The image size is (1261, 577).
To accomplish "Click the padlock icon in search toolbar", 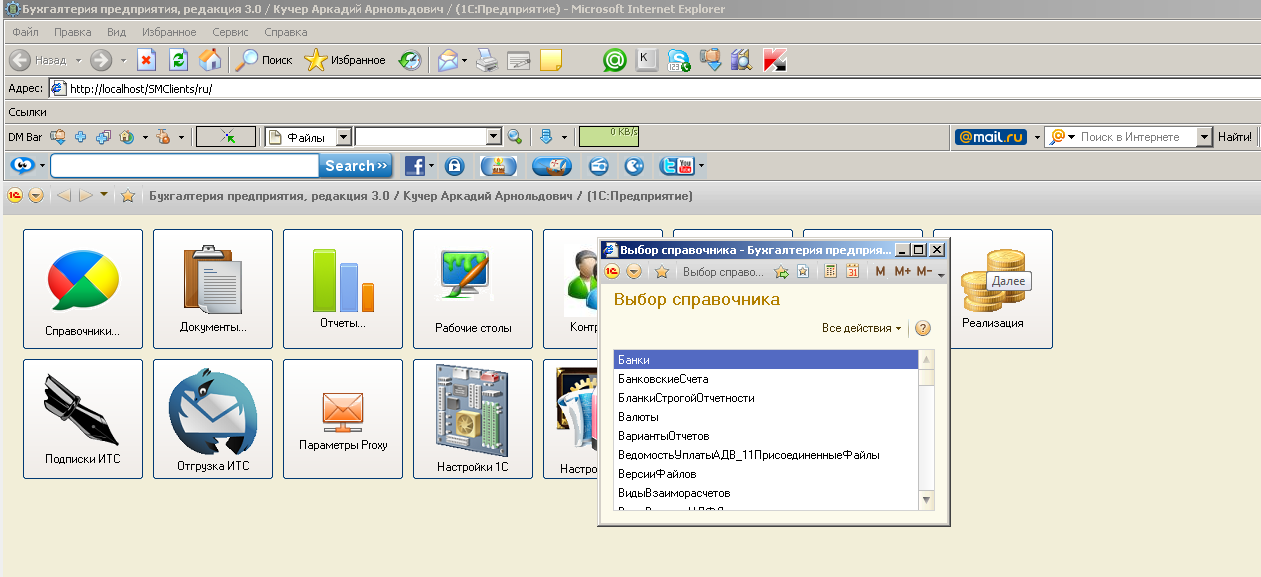I will click(x=454, y=166).
